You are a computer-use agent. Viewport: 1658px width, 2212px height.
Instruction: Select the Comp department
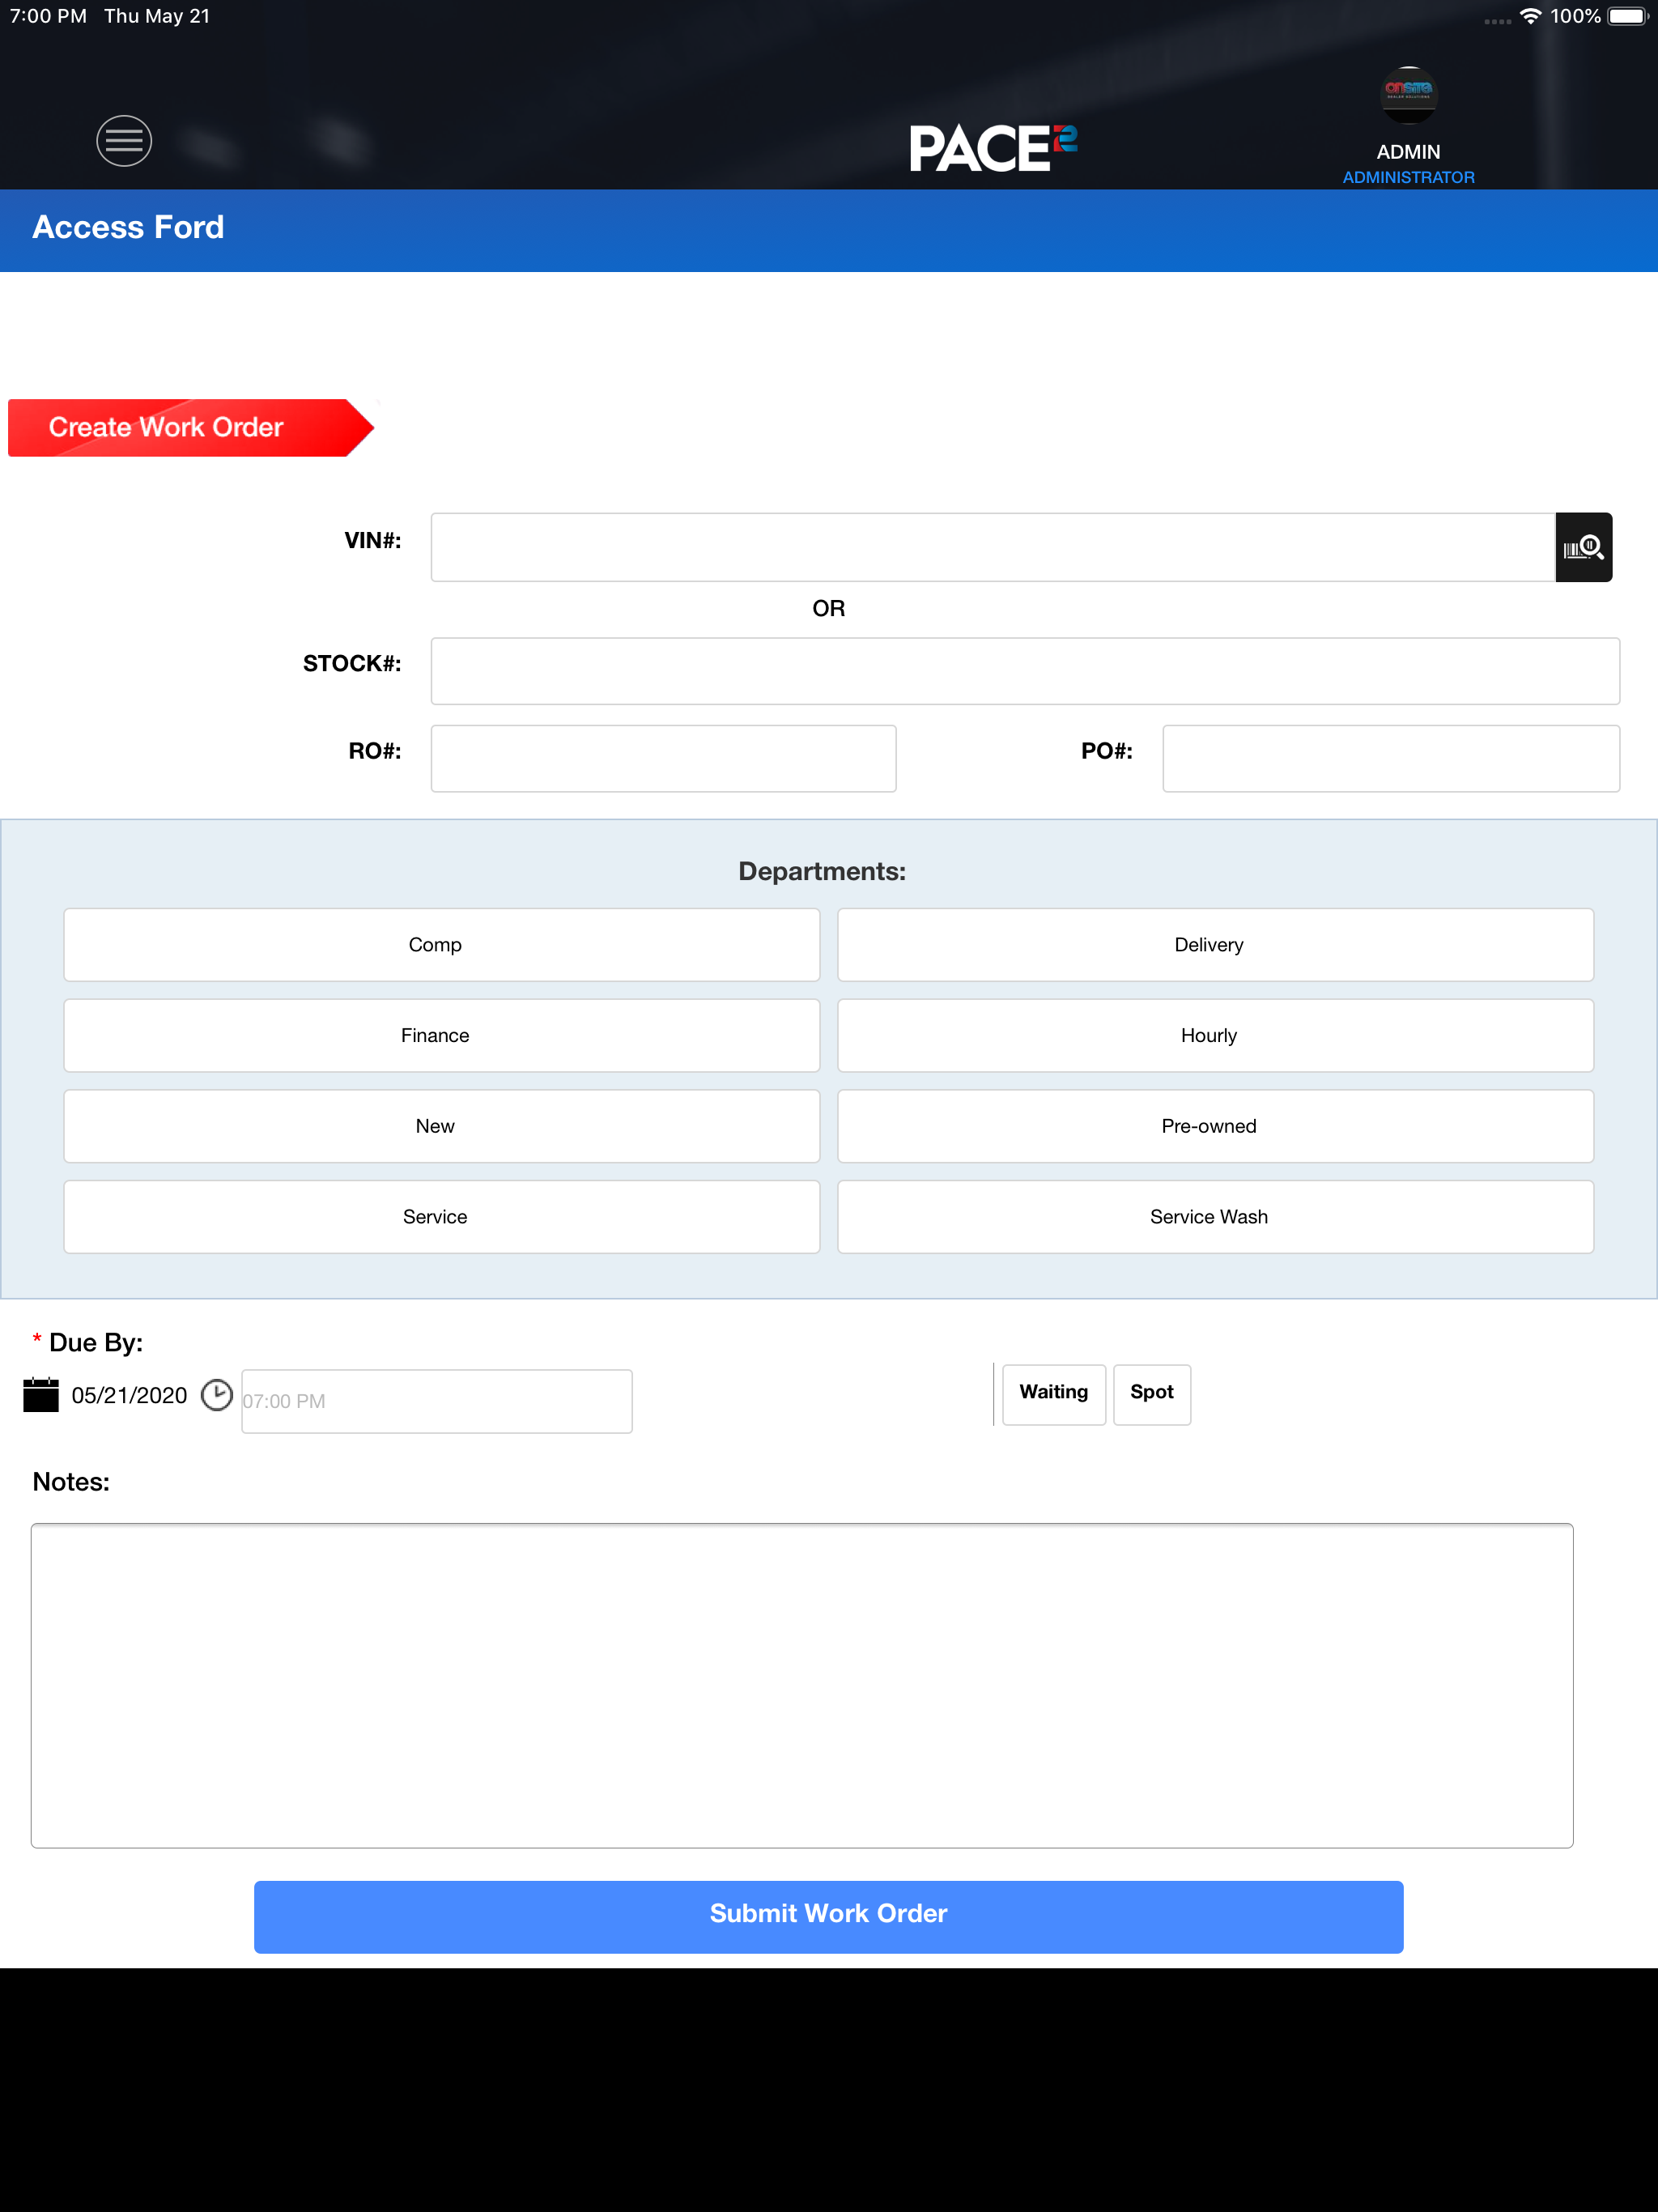(x=442, y=945)
